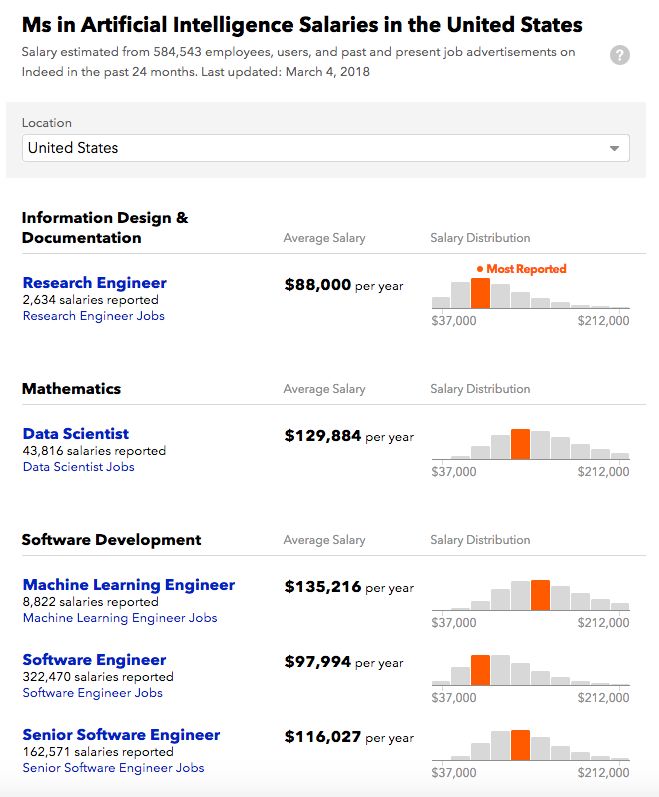Open the Senior Software Engineer title link
Image resolution: width=659 pixels, height=797 pixels.
pyautogui.click(x=122, y=735)
